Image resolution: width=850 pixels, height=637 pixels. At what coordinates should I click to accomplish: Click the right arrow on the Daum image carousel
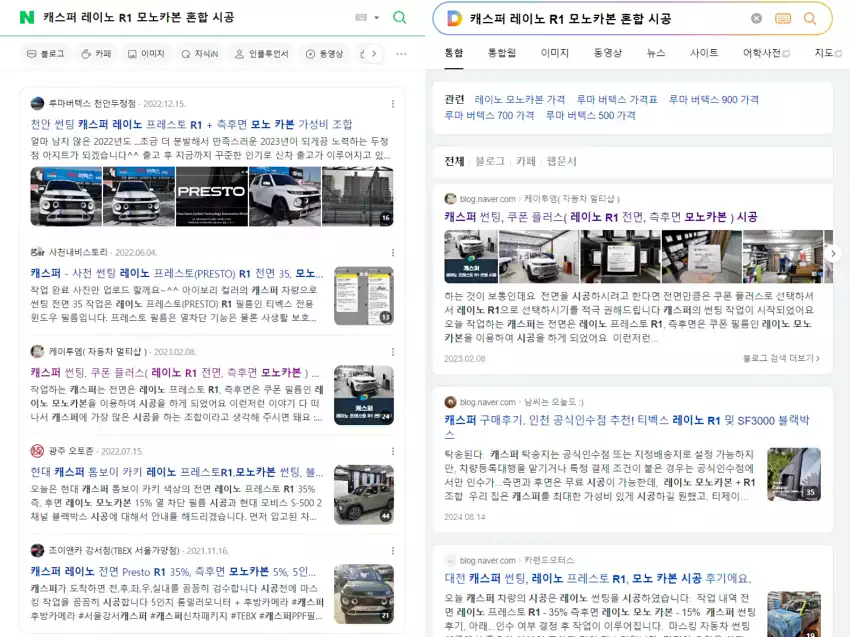(x=833, y=255)
